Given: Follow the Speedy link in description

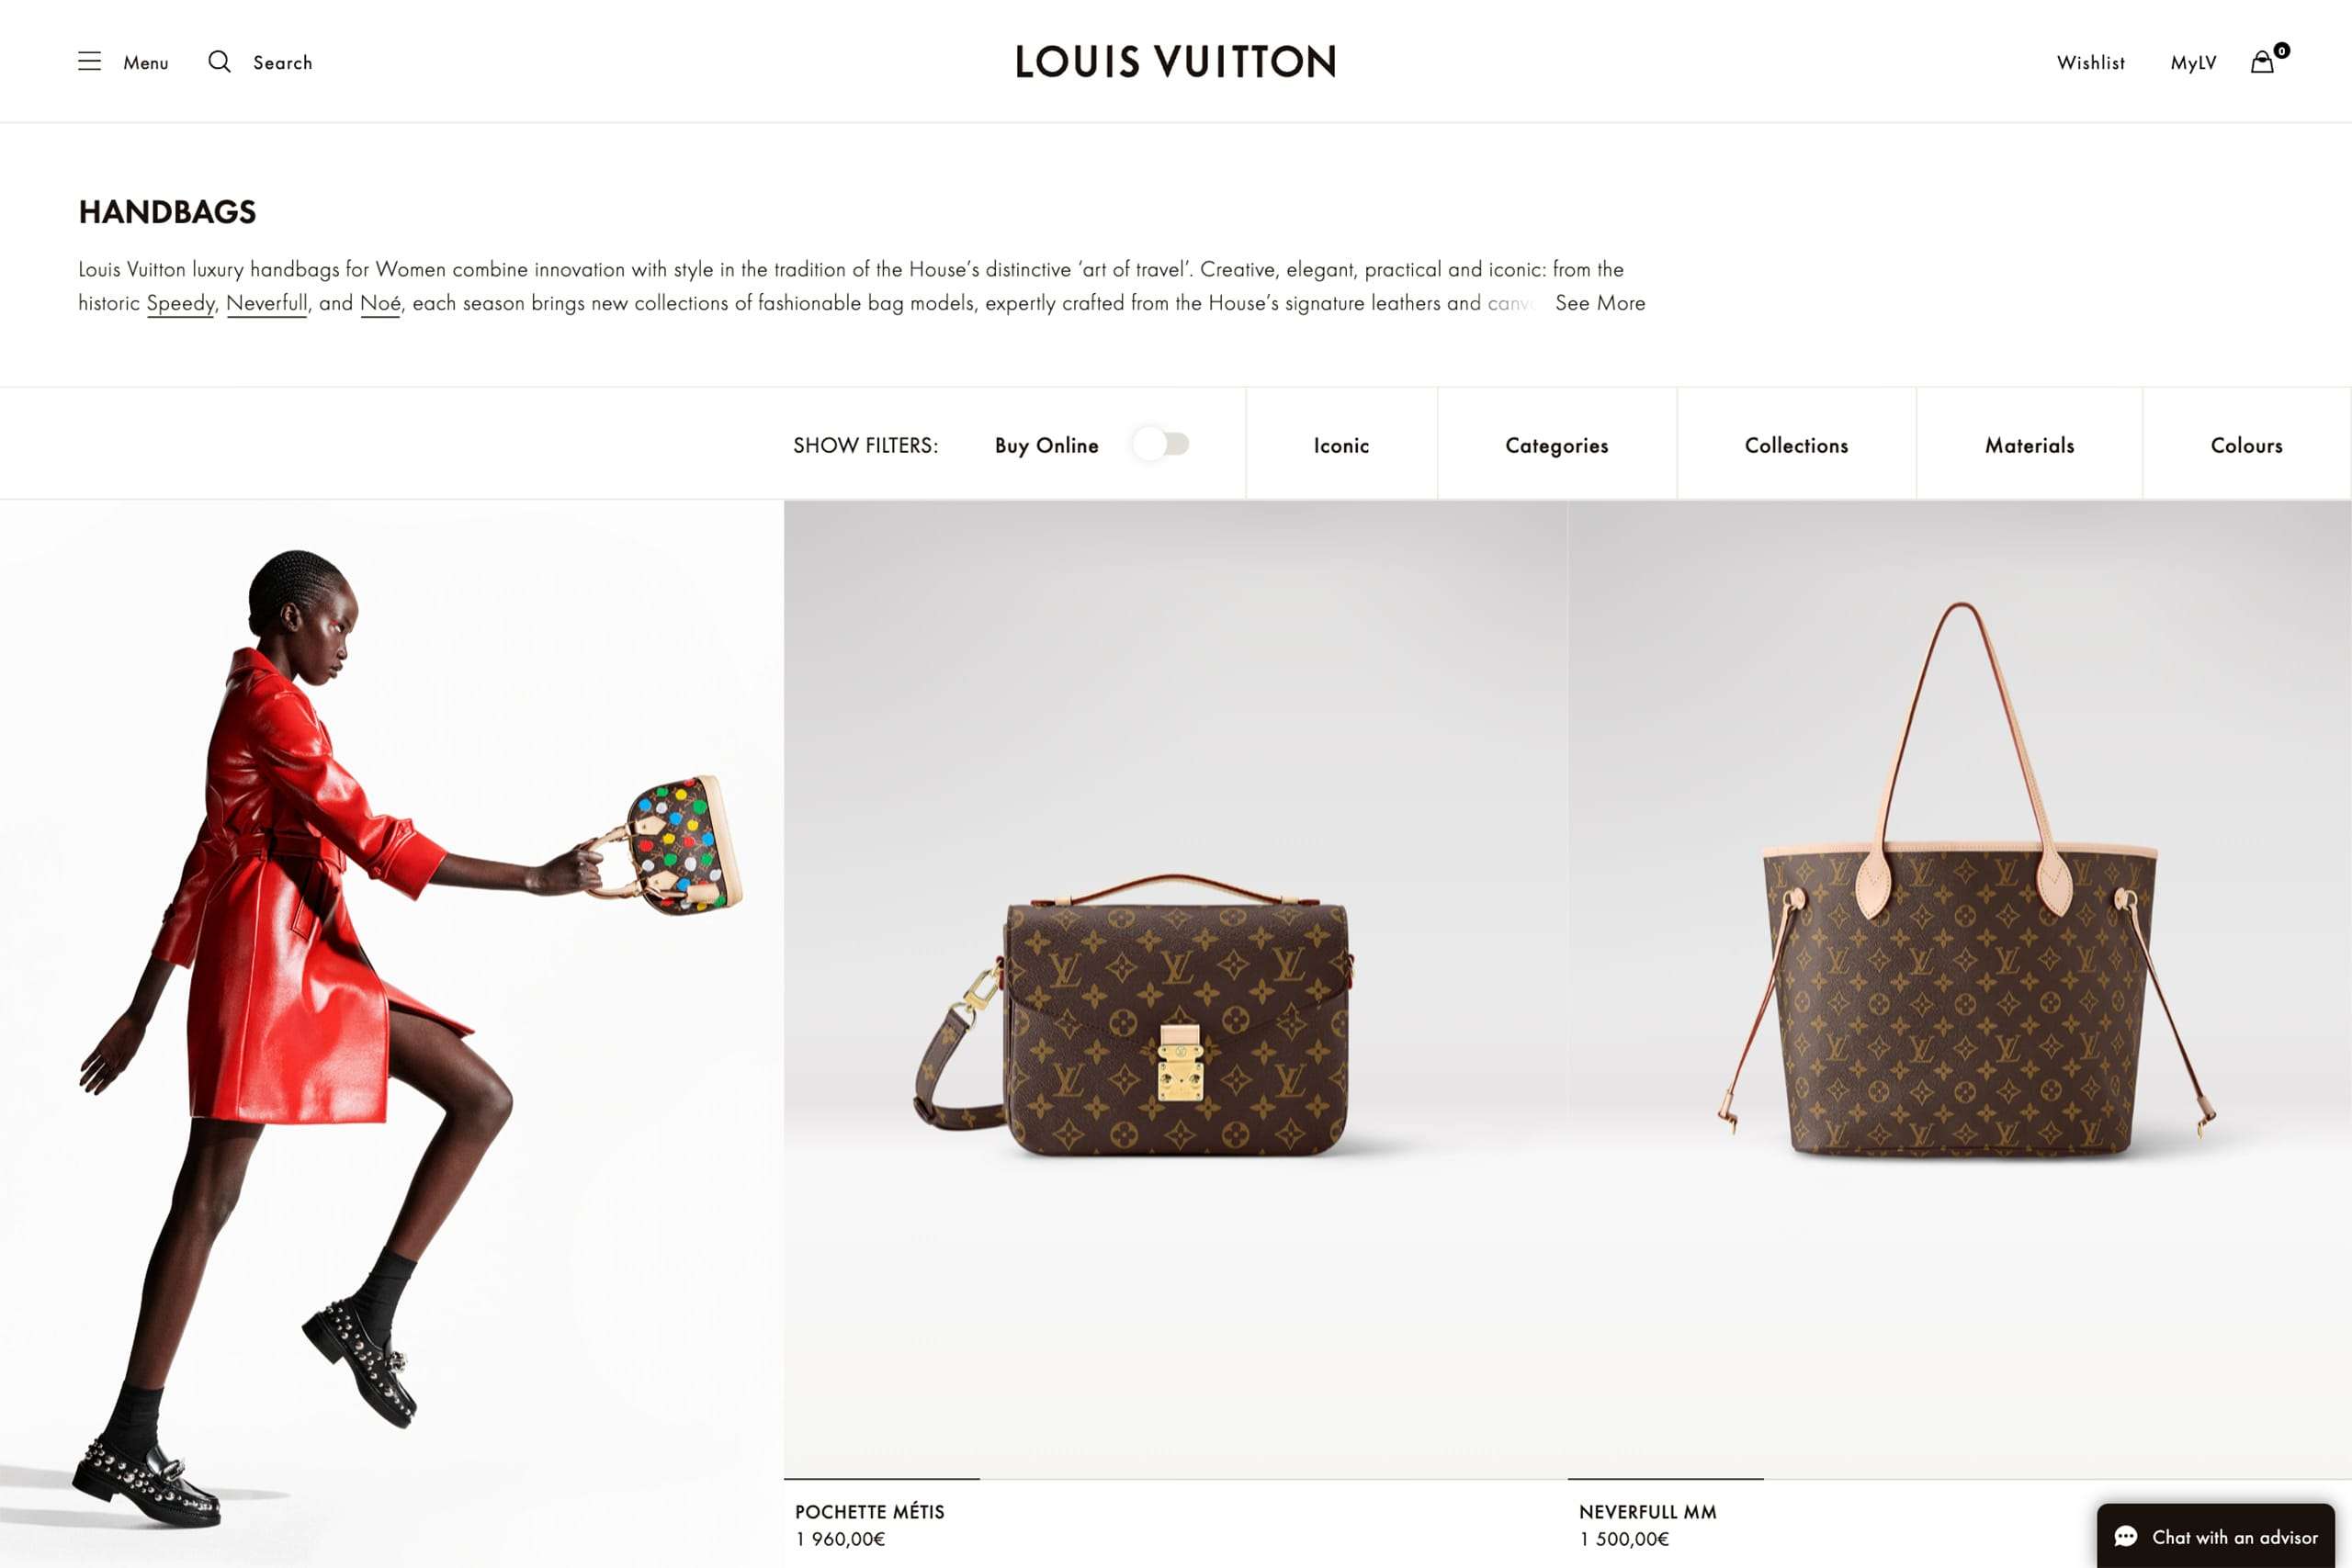Looking at the screenshot, I should pyautogui.click(x=181, y=303).
